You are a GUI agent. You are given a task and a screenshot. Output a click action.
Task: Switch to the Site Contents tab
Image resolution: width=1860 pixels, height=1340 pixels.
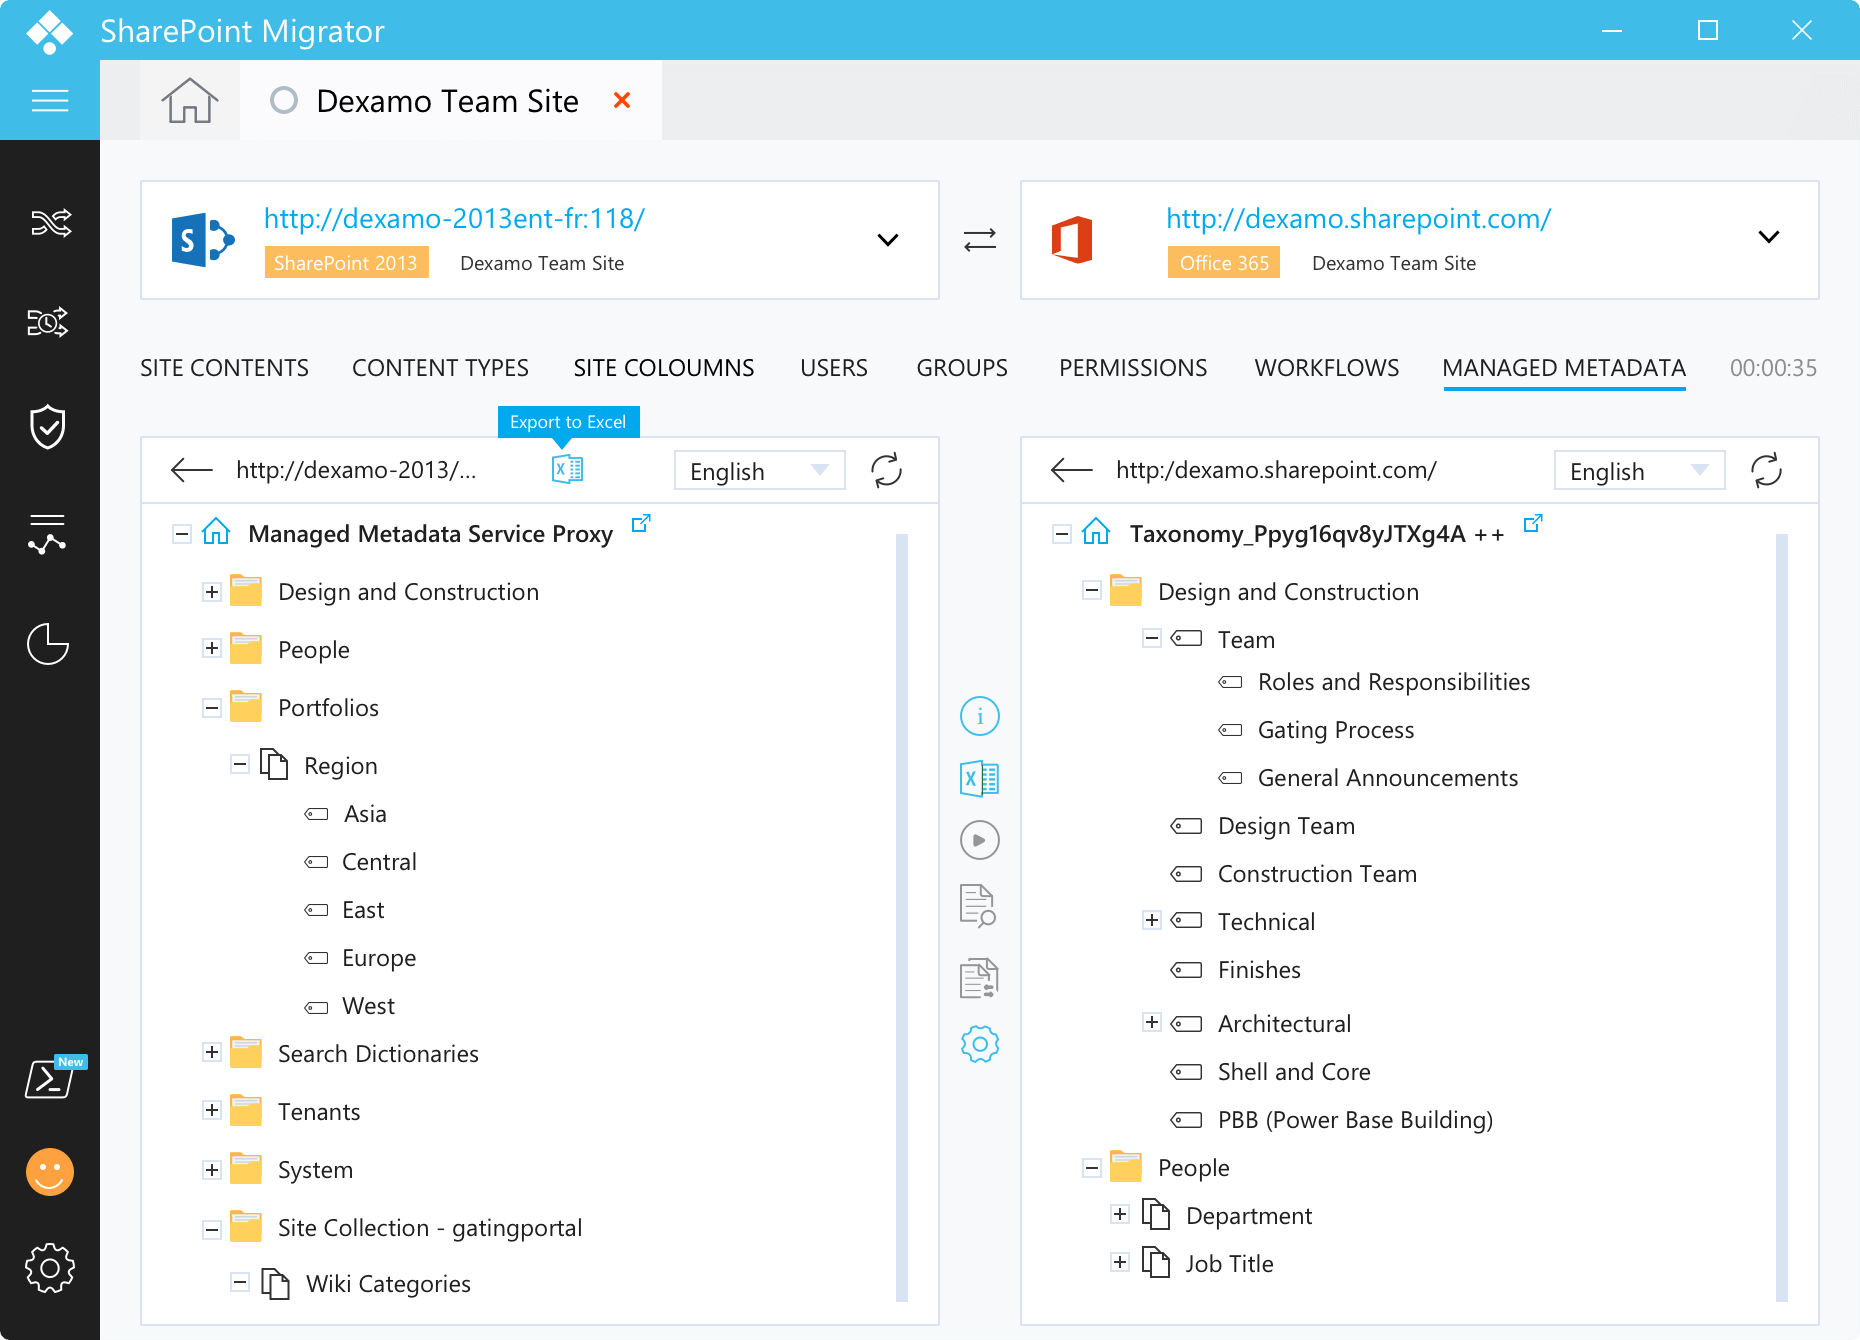tap(224, 368)
